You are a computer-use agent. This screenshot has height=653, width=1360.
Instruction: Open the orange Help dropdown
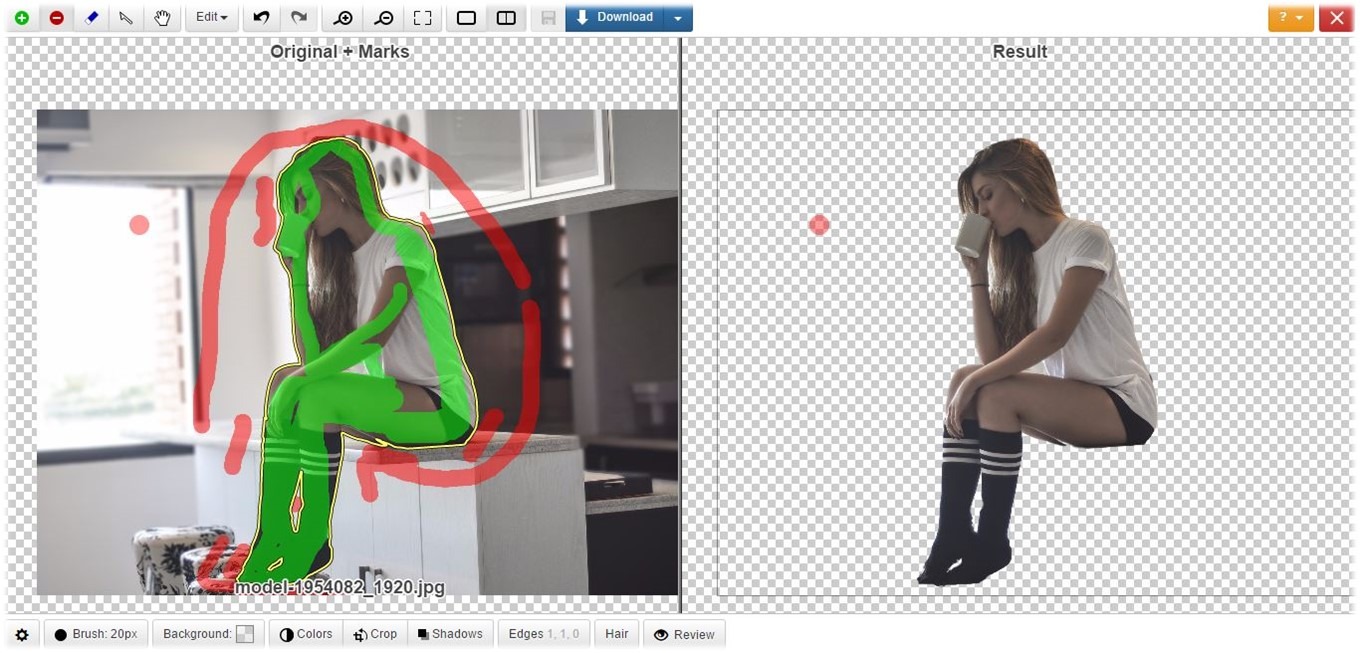(1290, 18)
